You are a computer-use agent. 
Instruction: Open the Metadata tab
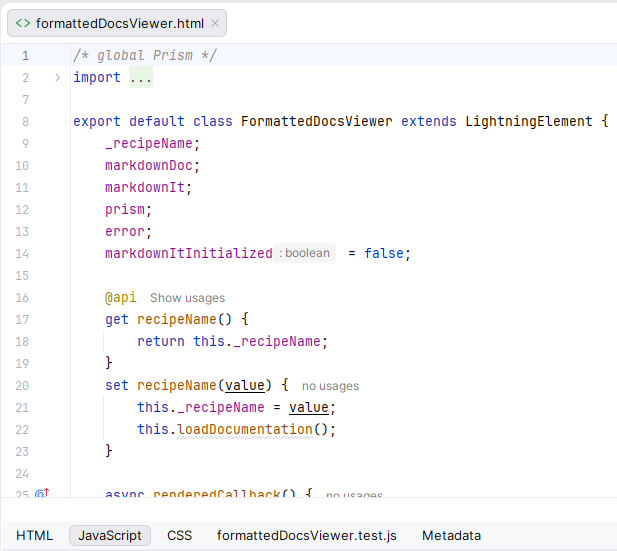pos(451,535)
